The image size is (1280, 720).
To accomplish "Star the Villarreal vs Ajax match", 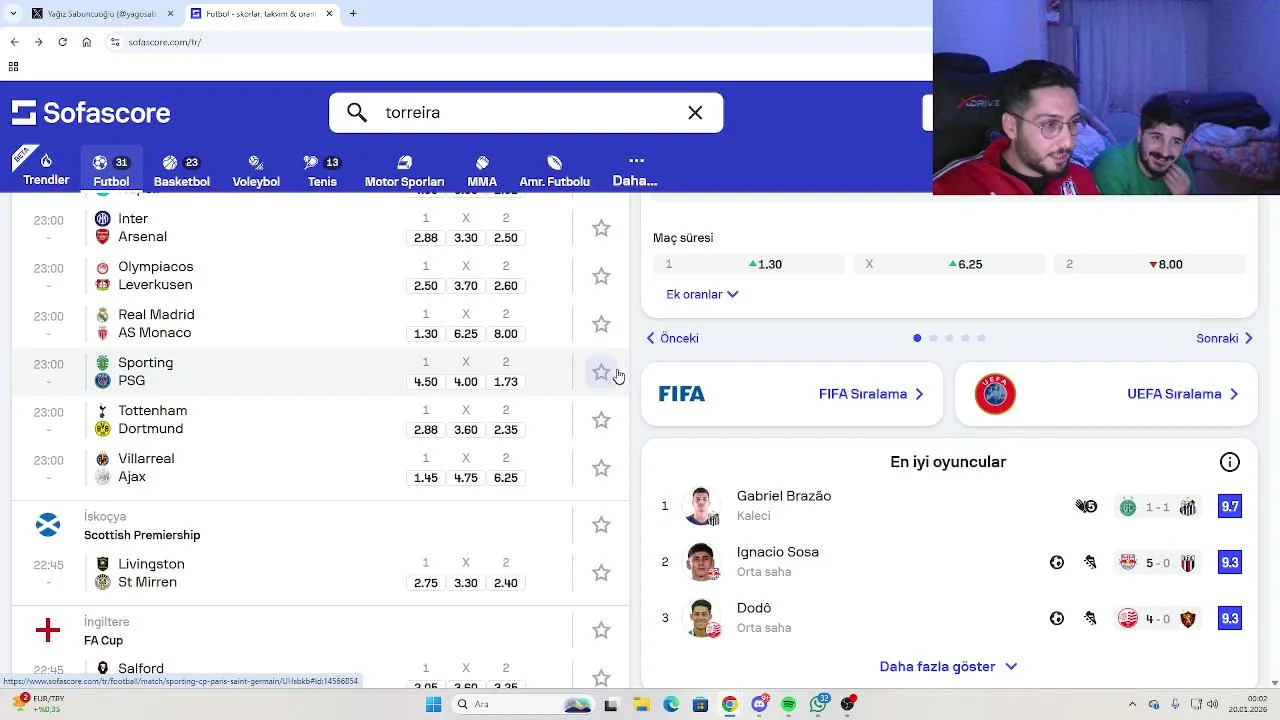I will [601, 468].
